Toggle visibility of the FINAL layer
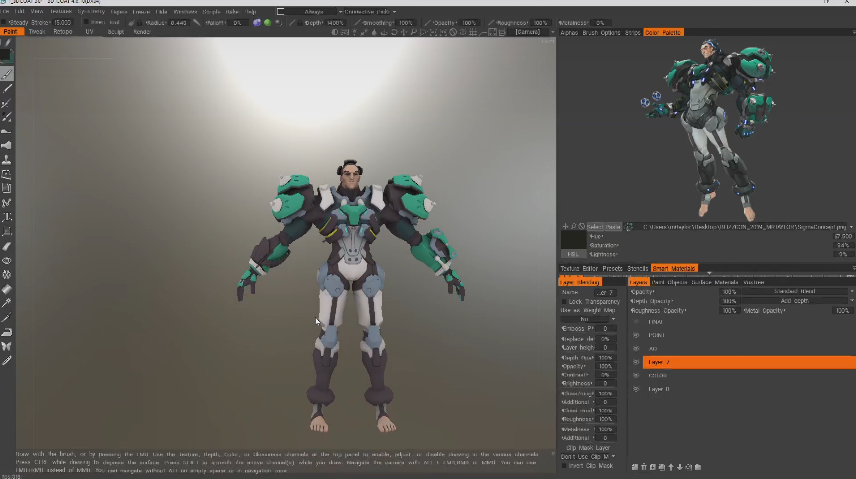Image resolution: width=856 pixels, height=479 pixels. (x=636, y=322)
